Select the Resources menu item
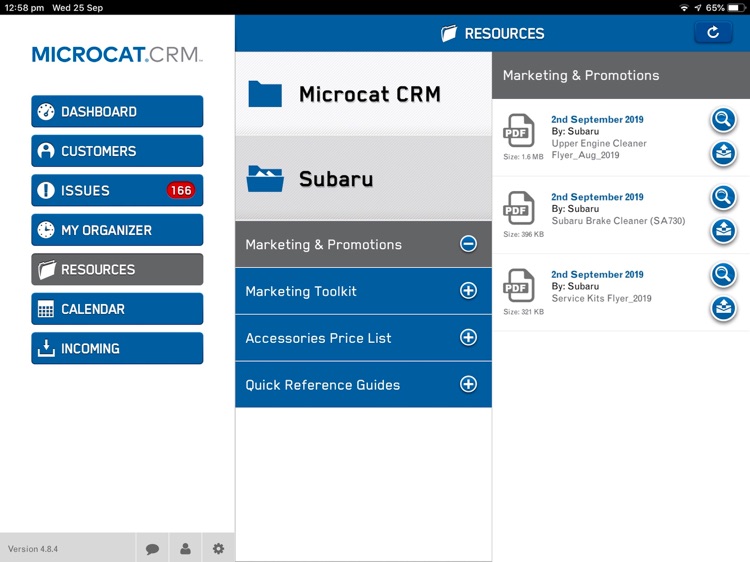Image resolution: width=750 pixels, height=562 pixels. [117, 269]
